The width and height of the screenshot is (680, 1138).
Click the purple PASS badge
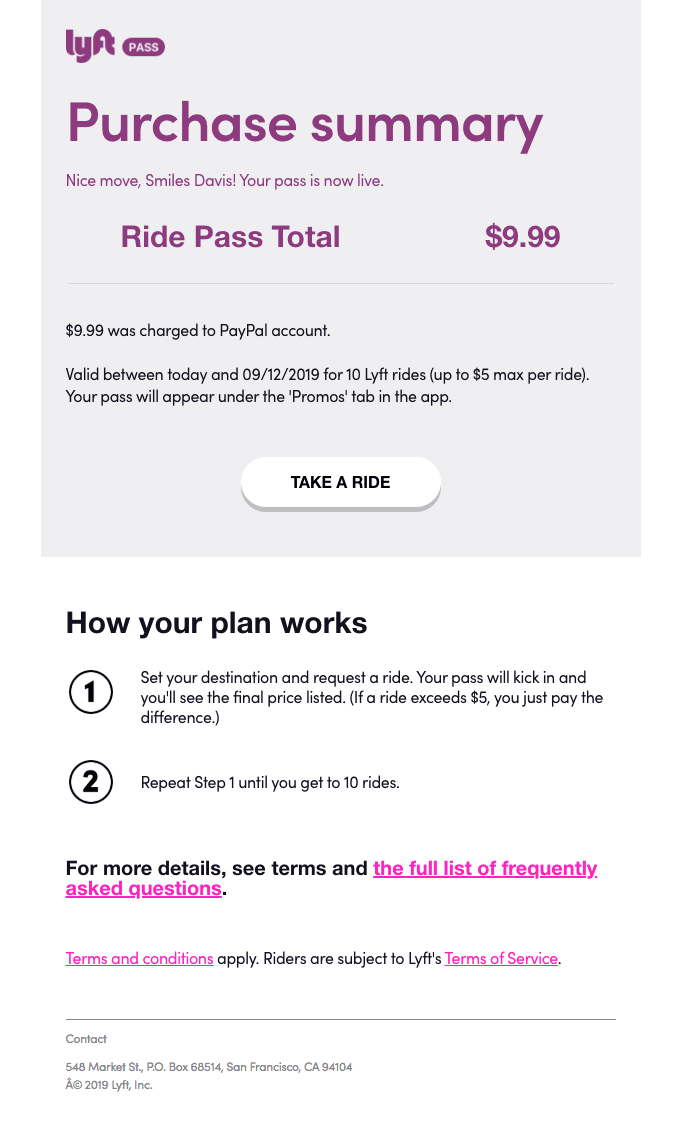[143, 46]
